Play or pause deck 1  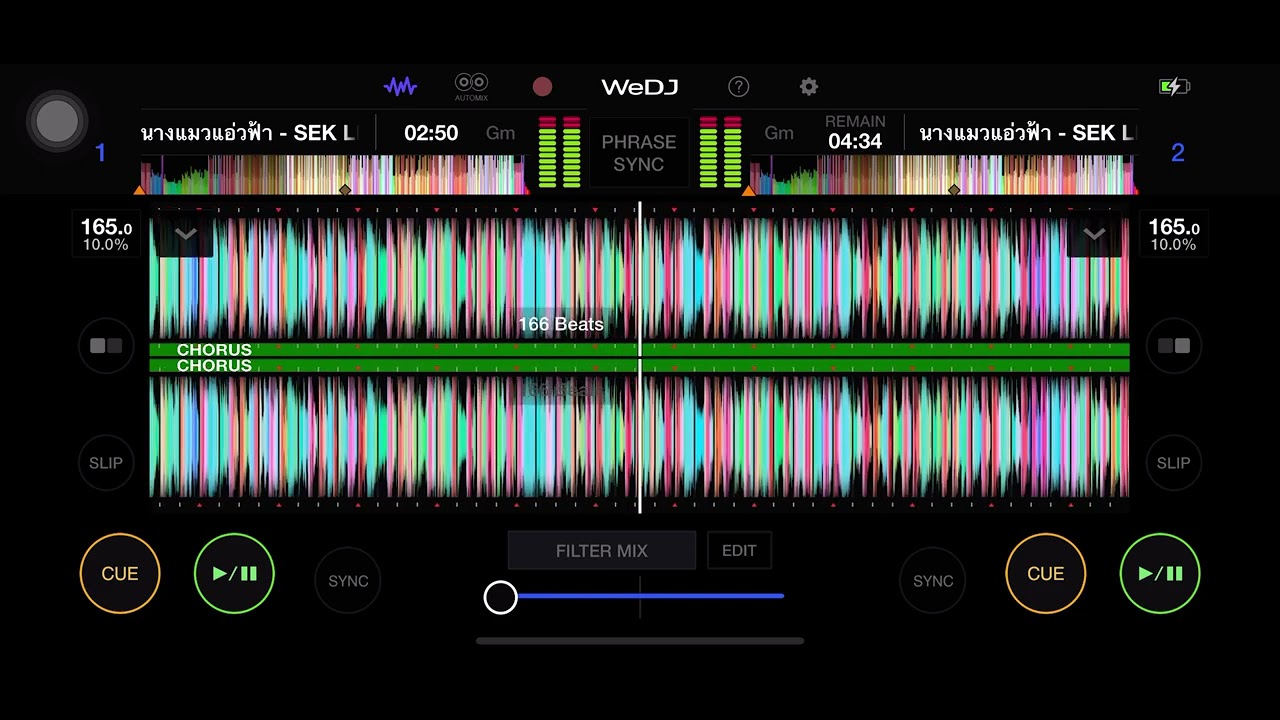(234, 573)
